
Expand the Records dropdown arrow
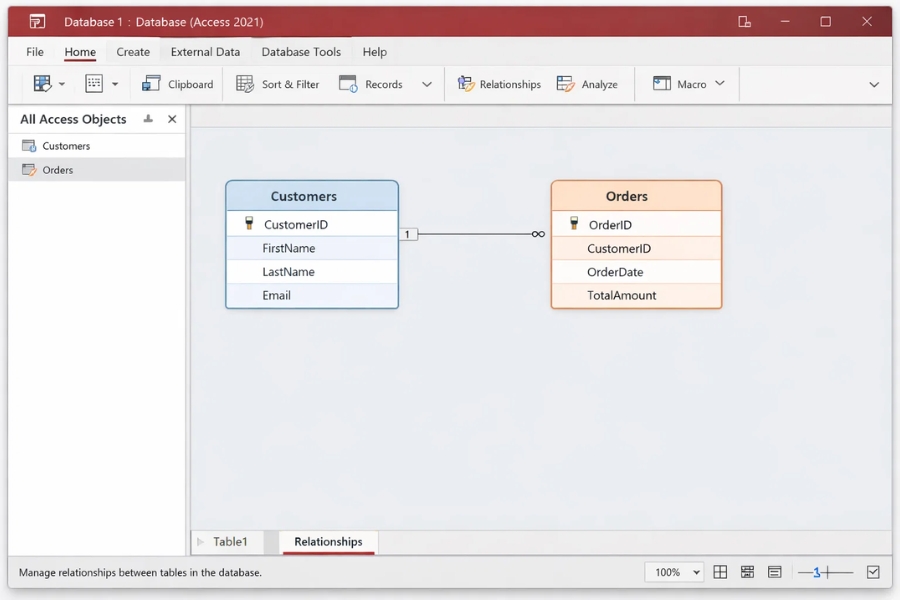(427, 84)
